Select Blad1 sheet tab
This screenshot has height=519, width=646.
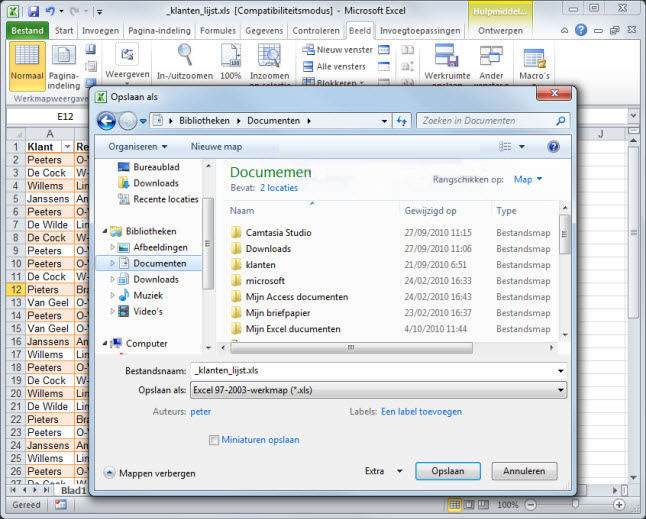click(73, 490)
